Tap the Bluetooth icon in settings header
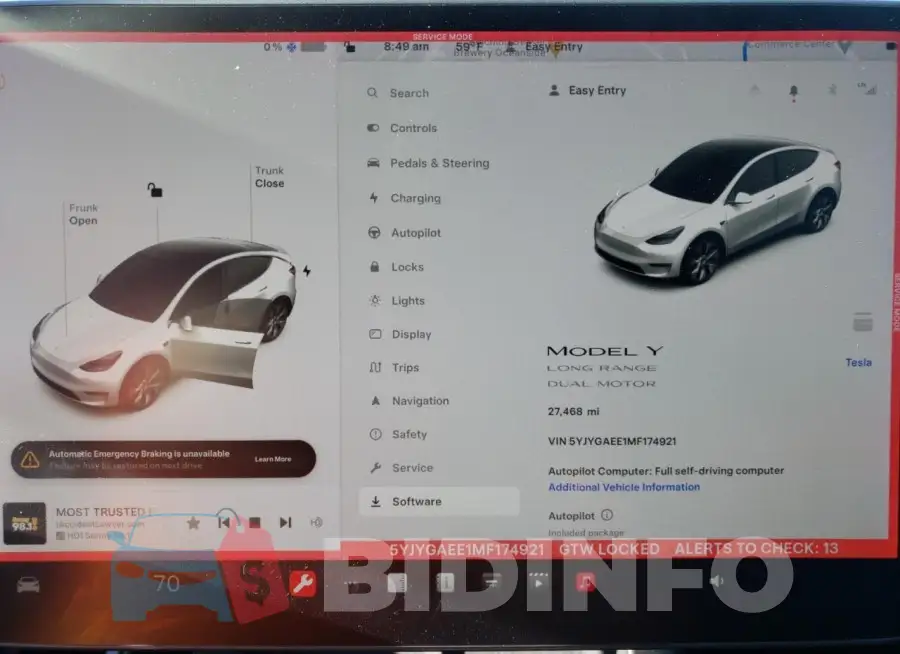Screen dimensions: 900x654 click(x=832, y=90)
